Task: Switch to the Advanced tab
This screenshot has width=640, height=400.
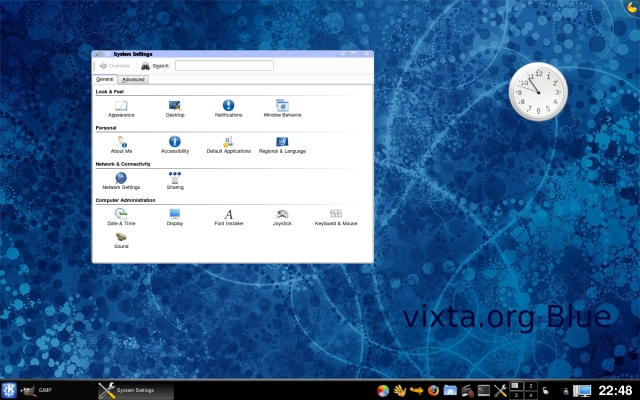Action: click(133, 80)
